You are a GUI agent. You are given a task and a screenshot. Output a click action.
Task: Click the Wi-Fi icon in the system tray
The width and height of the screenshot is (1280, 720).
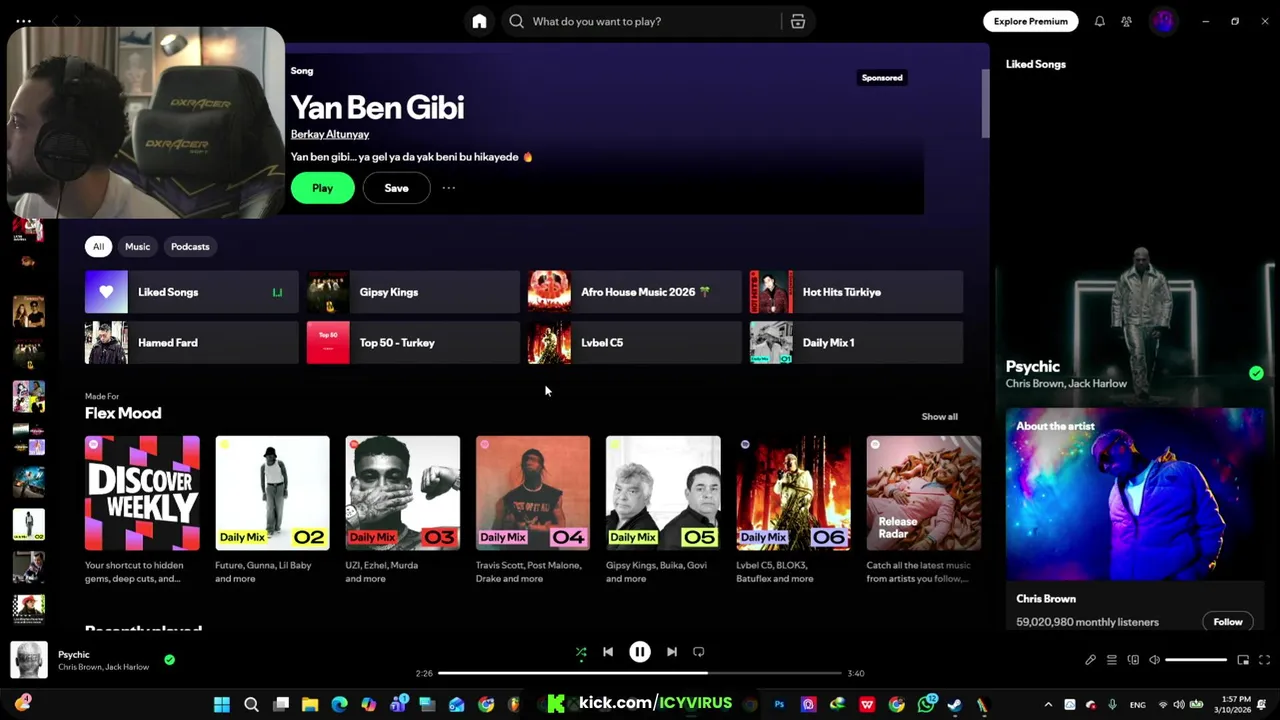click(1163, 705)
